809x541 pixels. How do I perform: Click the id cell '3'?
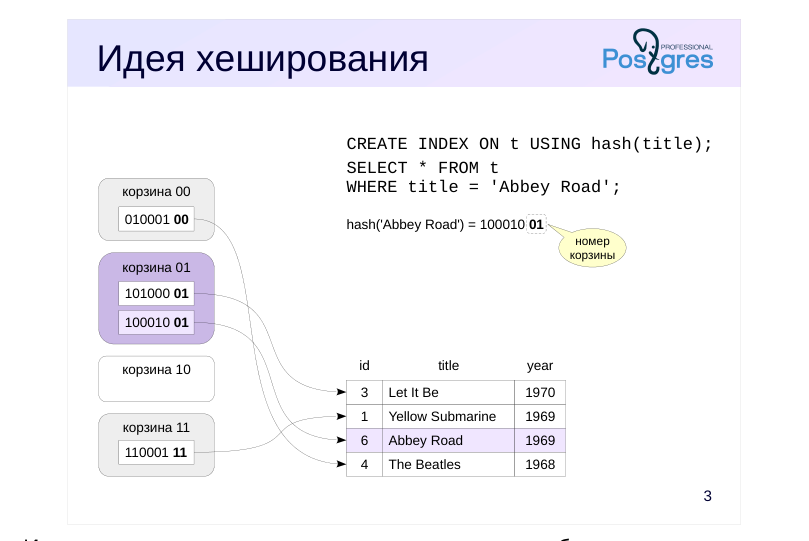(x=364, y=392)
